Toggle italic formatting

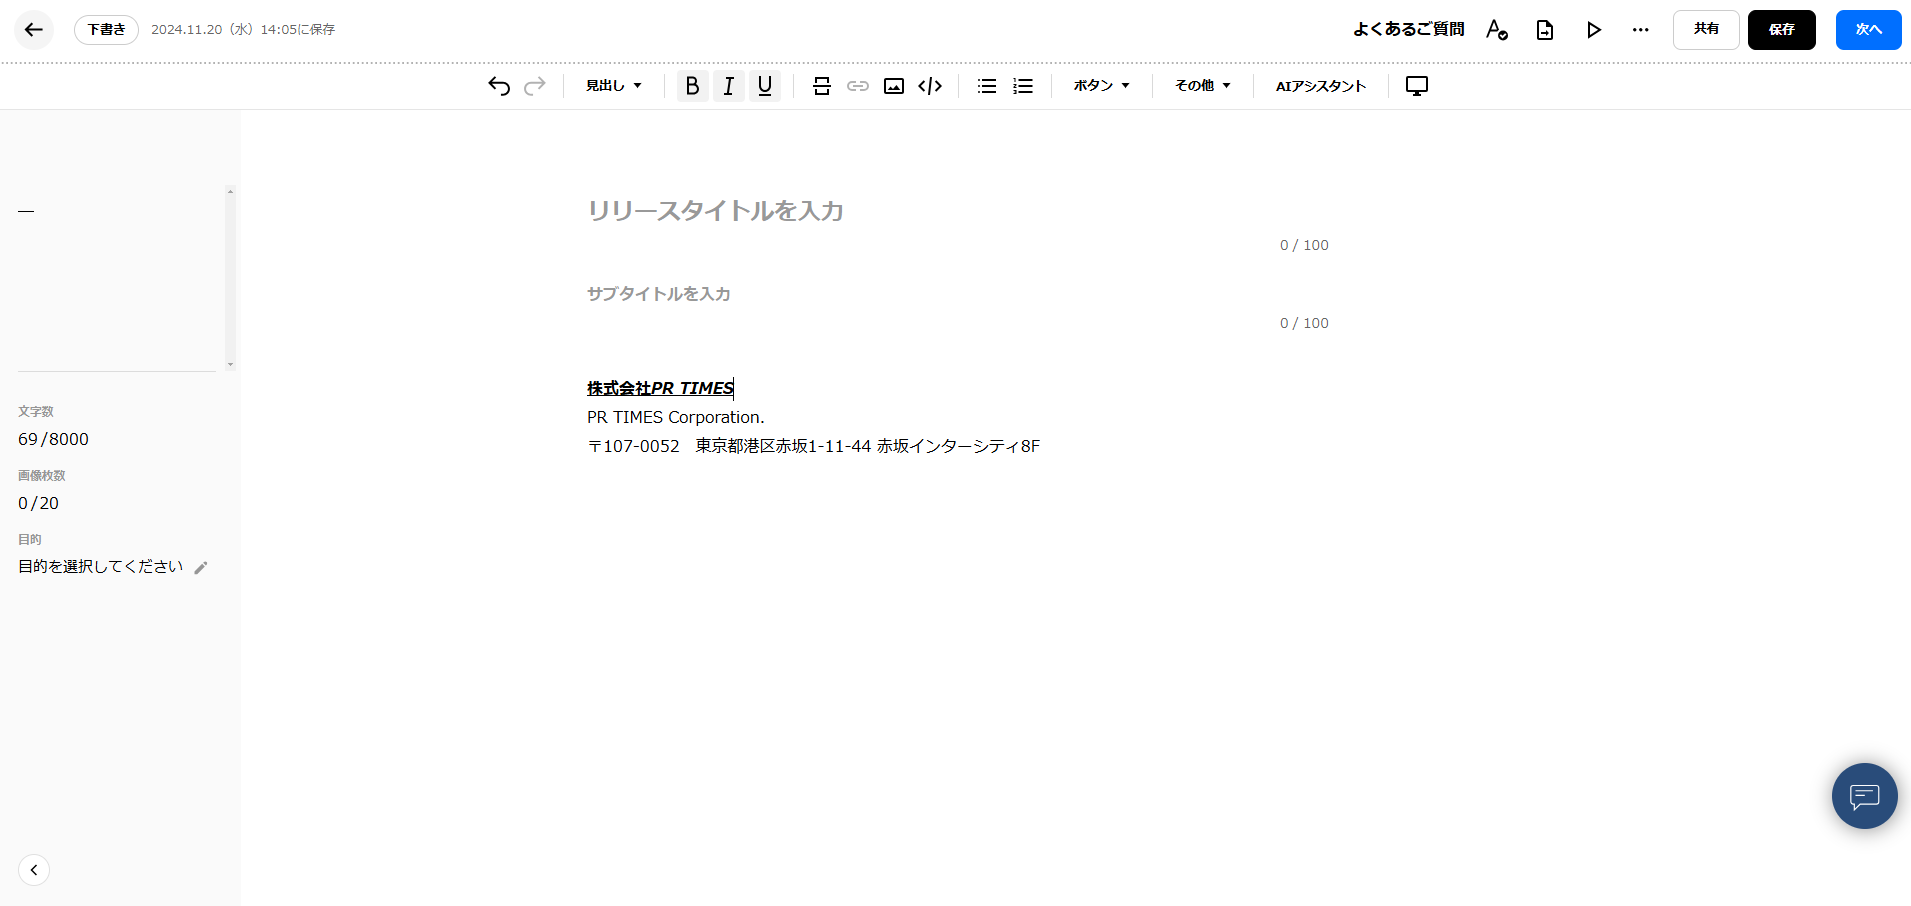point(729,86)
